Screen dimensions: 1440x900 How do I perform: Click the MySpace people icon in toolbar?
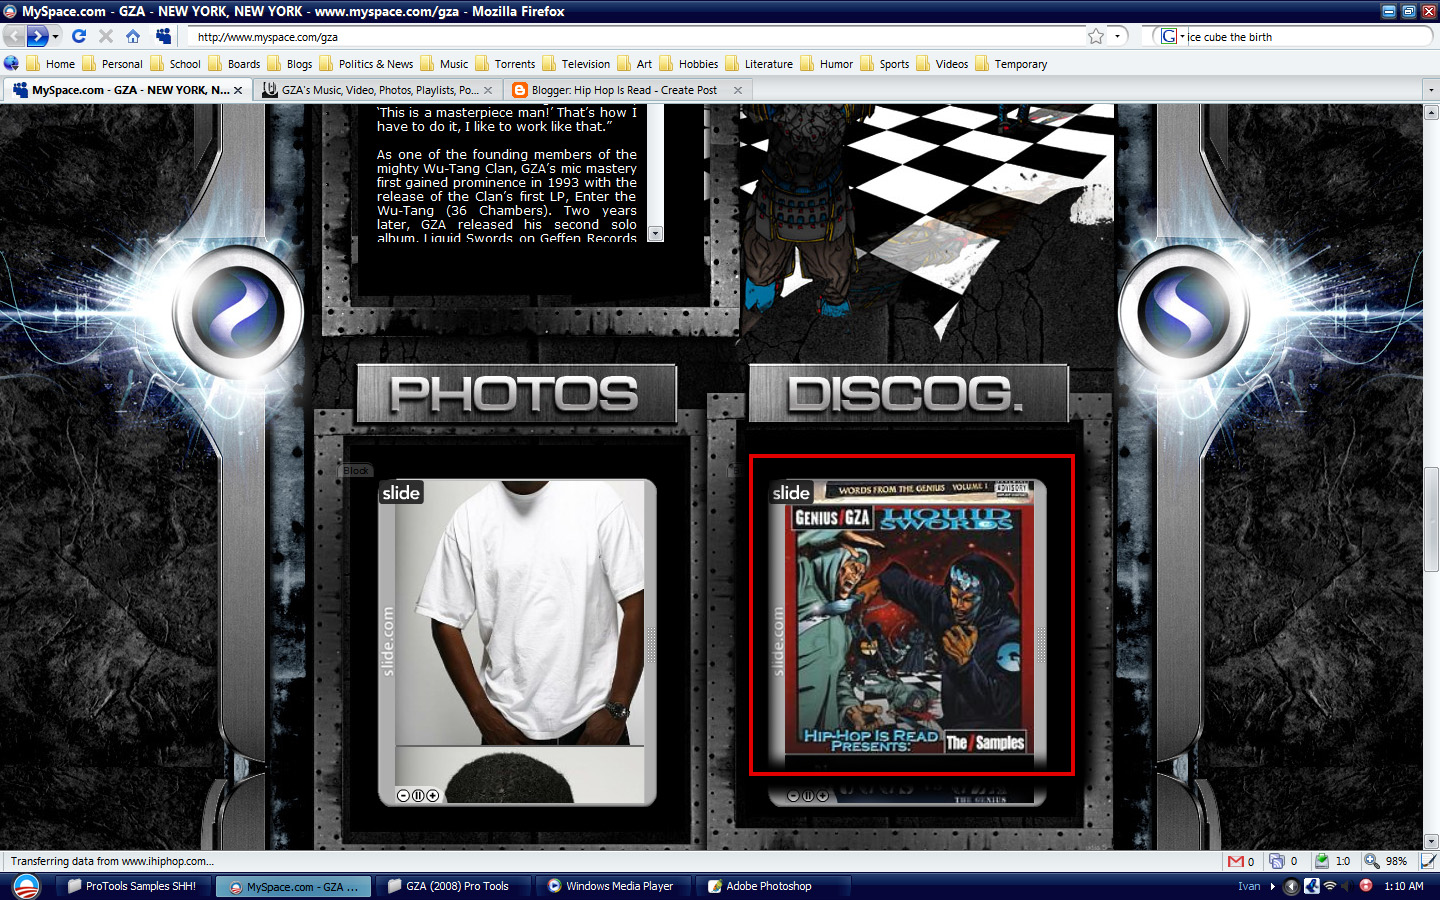163,36
